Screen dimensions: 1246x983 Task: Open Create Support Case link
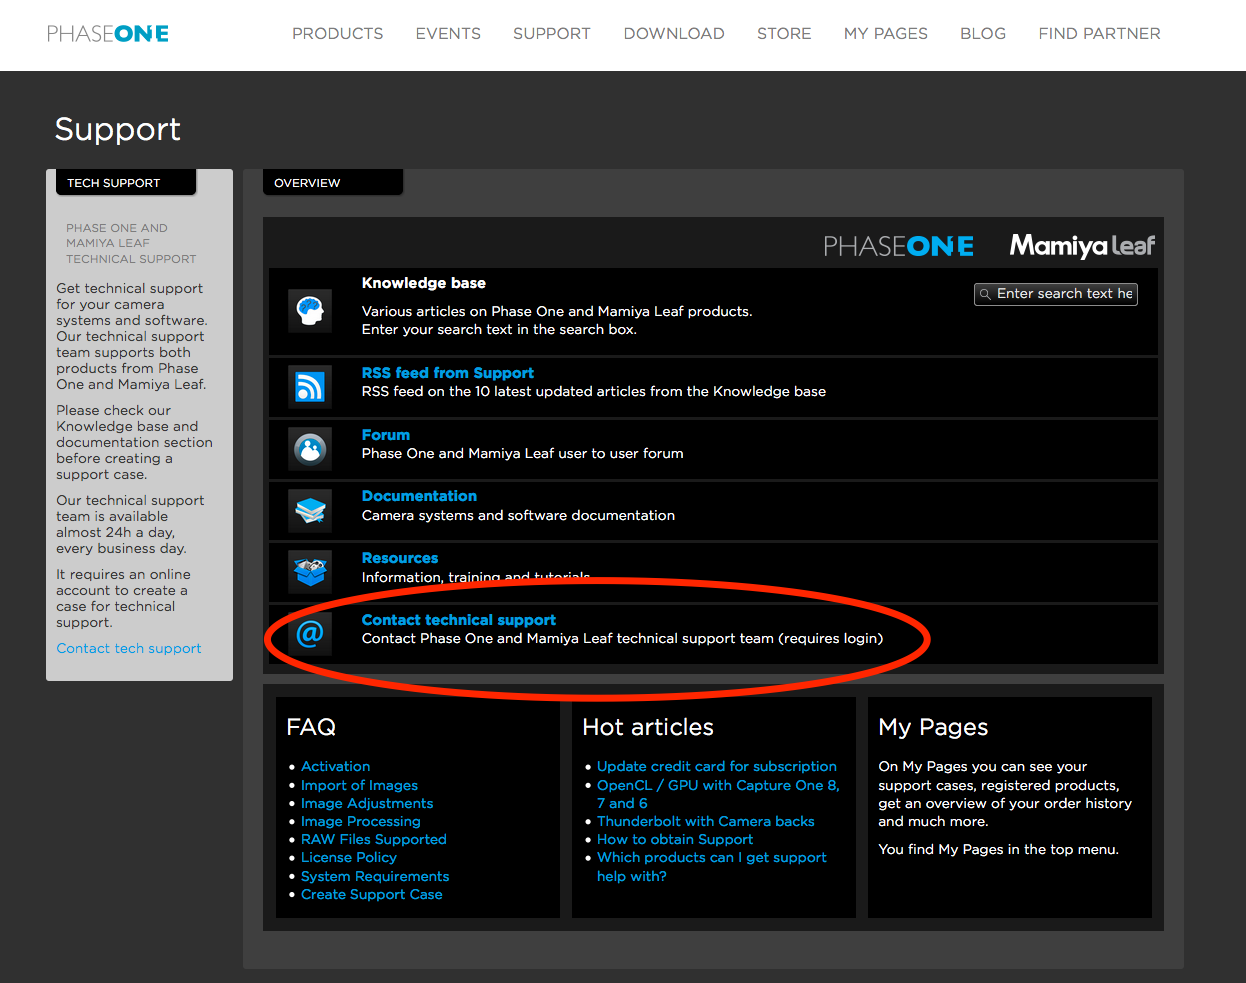point(372,894)
